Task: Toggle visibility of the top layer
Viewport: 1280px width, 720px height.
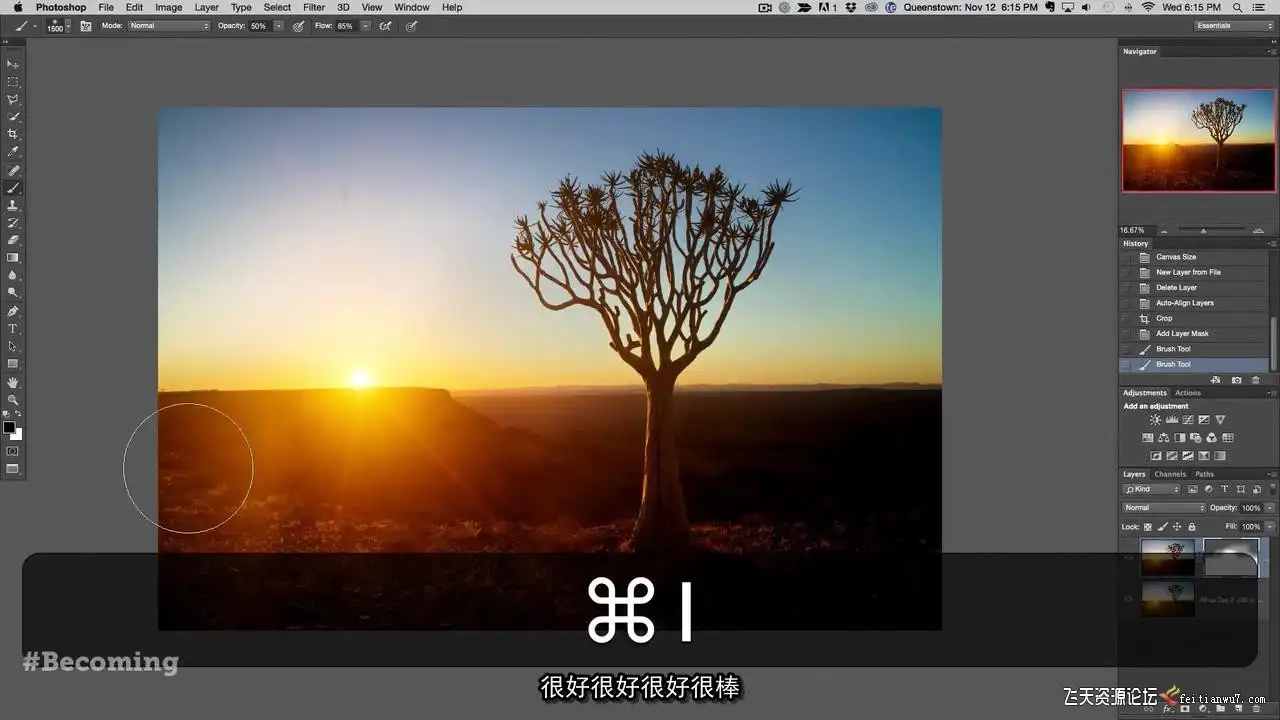Action: coord(1129,558)
